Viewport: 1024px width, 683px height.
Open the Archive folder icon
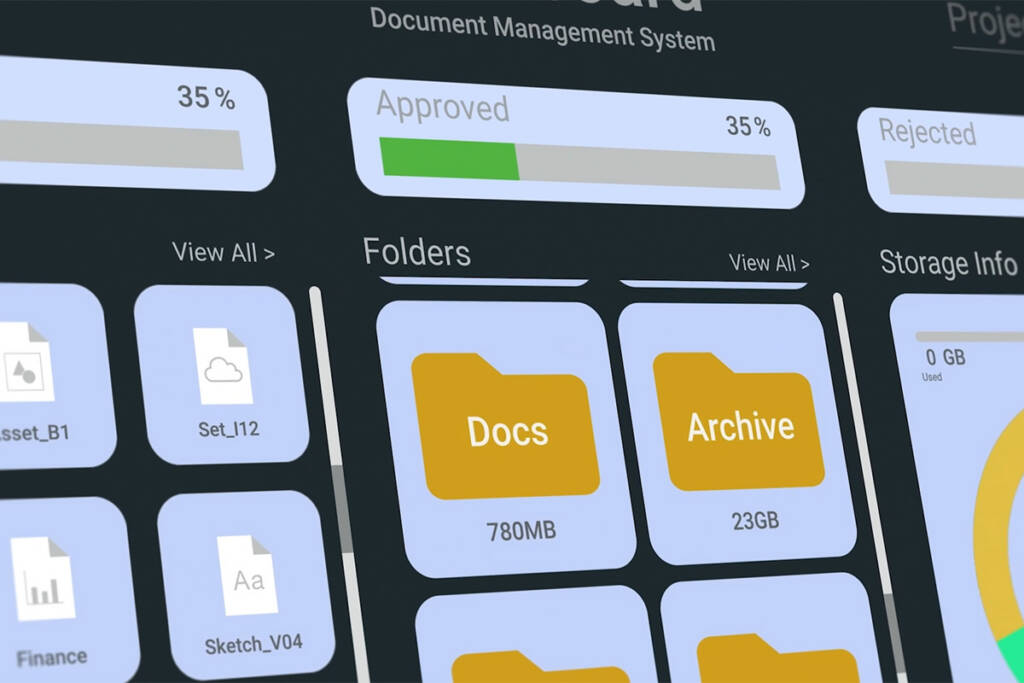(x=739, y=421)
